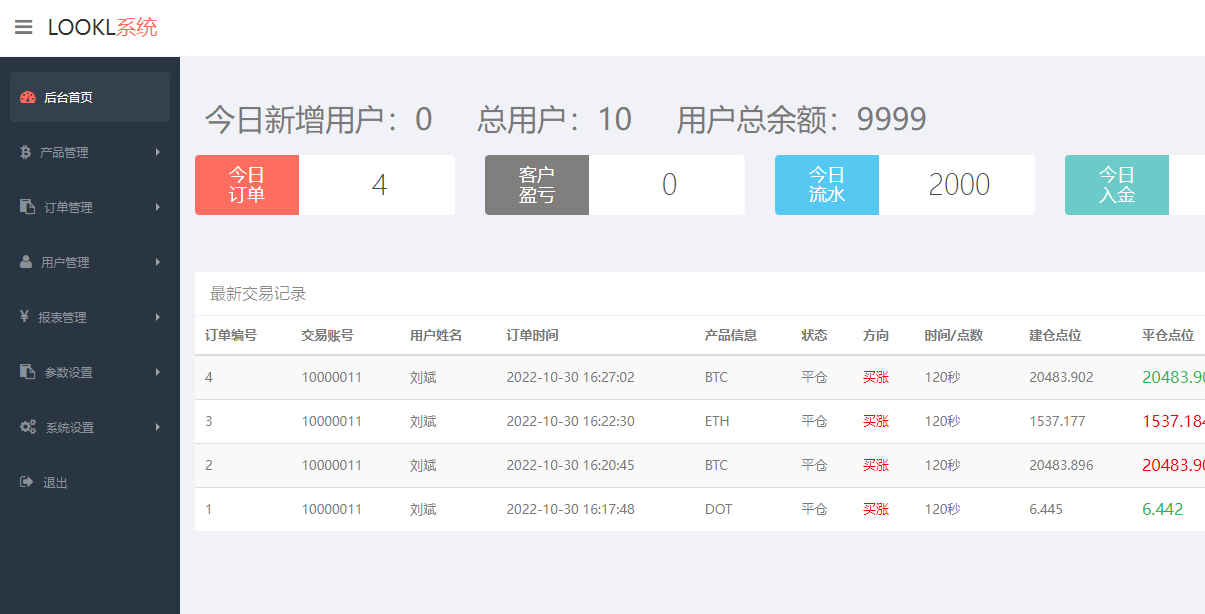Click the icon beside 参数设置
The height and width of the screenshot is (614, 1205).
pos(28,372)
